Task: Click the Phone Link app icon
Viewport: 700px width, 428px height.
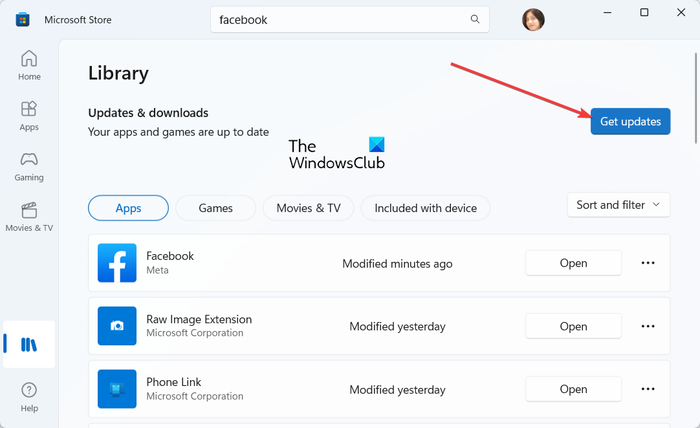Action: 117,389
